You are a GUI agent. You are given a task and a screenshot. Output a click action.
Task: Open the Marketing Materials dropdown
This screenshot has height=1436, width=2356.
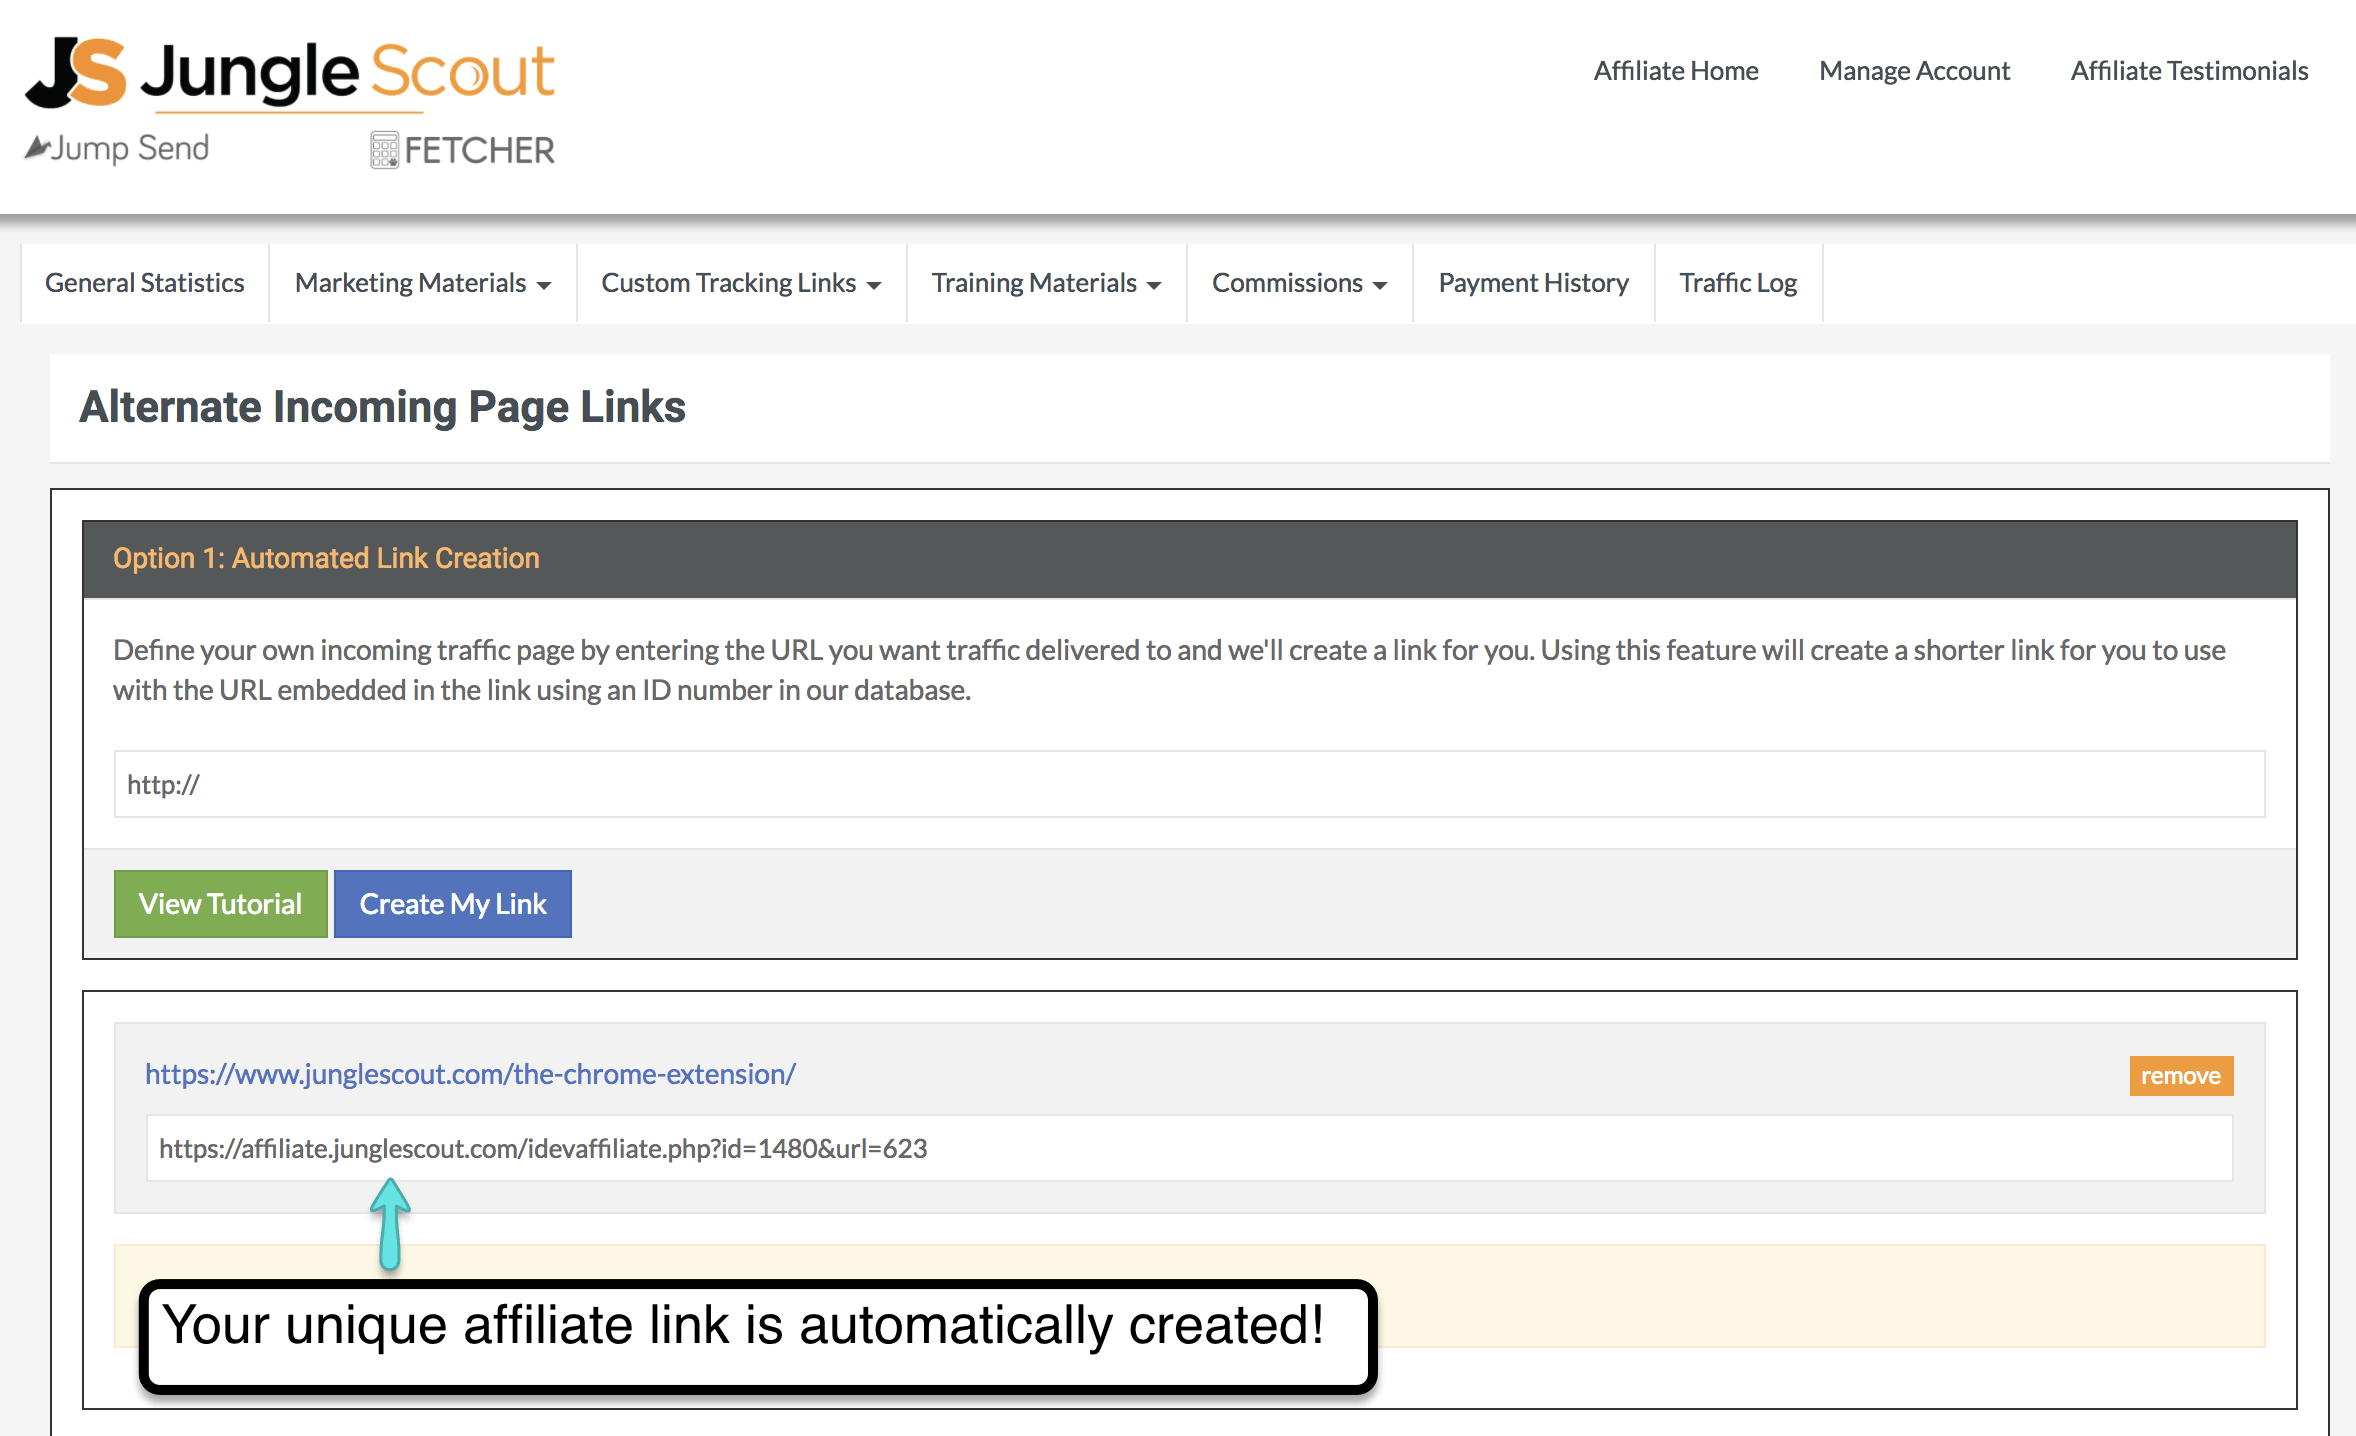[422, 283]
